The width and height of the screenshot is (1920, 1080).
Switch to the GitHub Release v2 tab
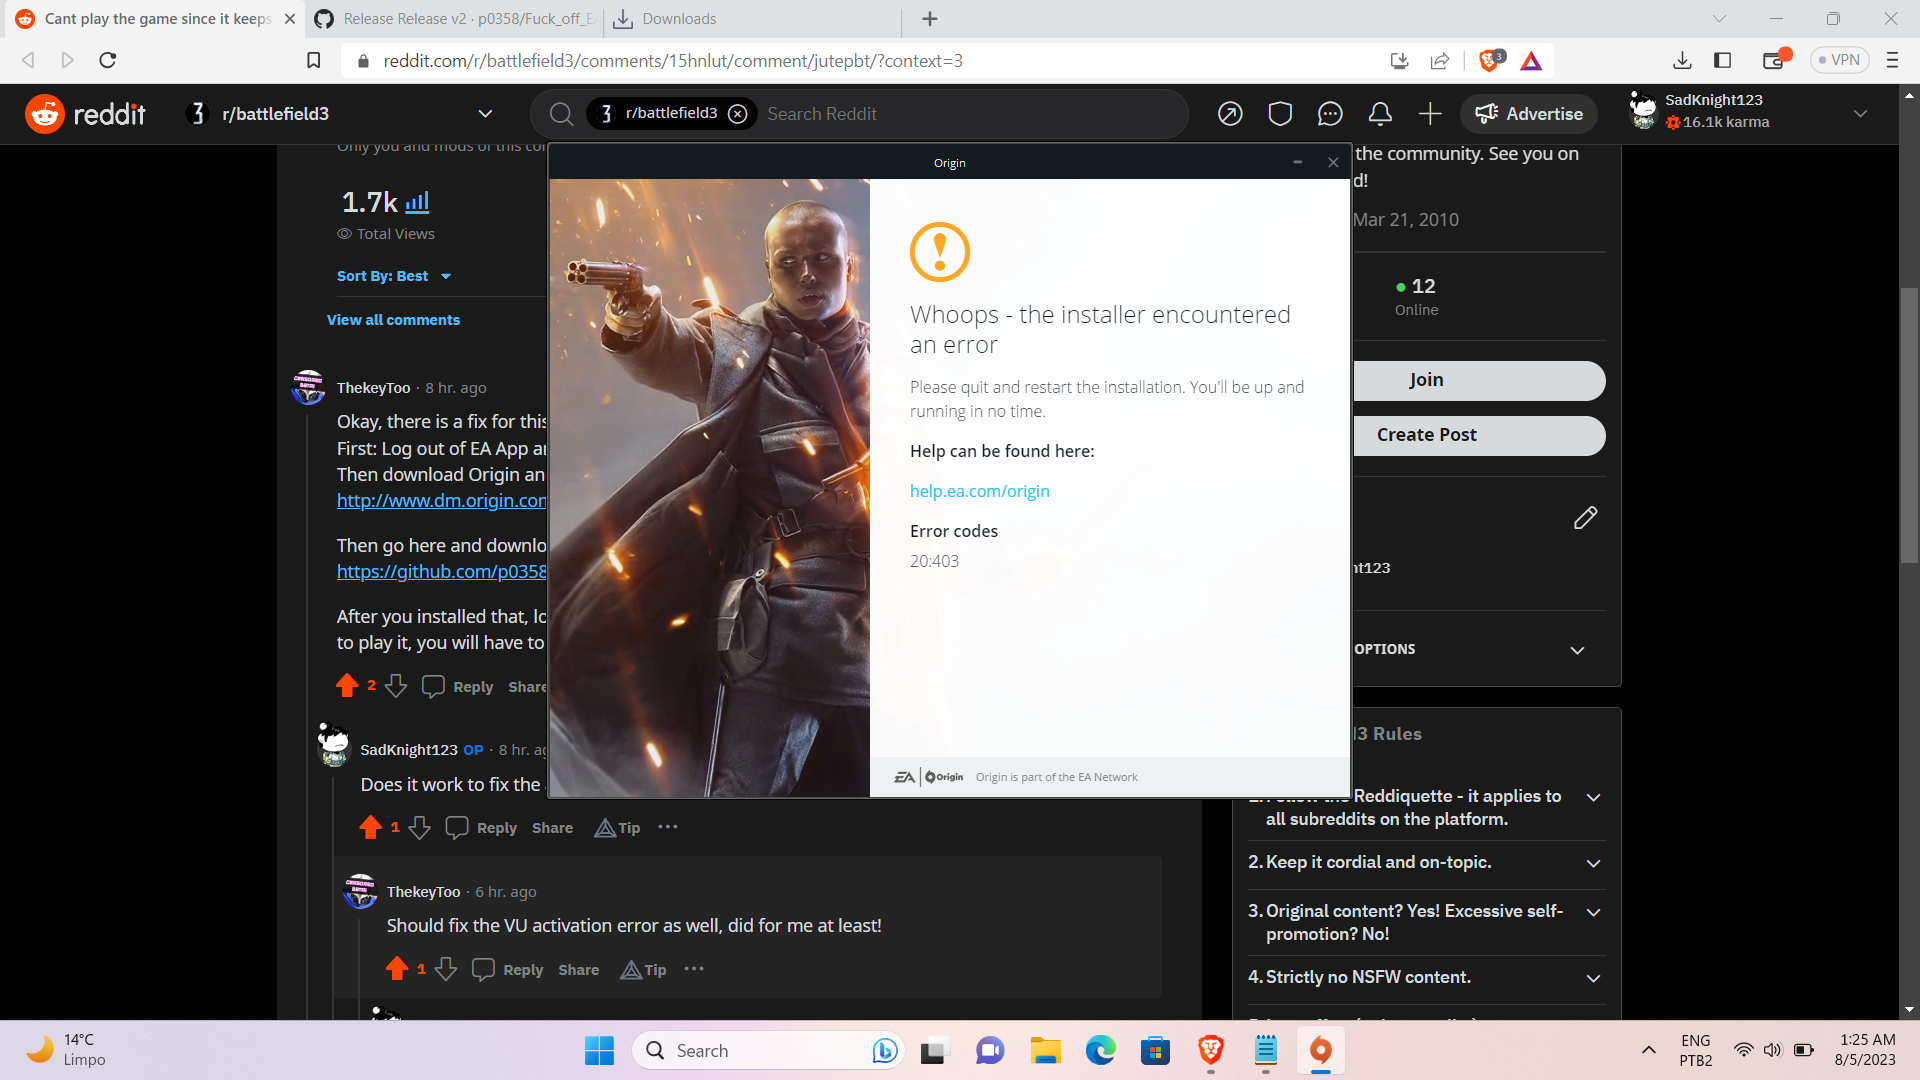(x=452, y=18)
